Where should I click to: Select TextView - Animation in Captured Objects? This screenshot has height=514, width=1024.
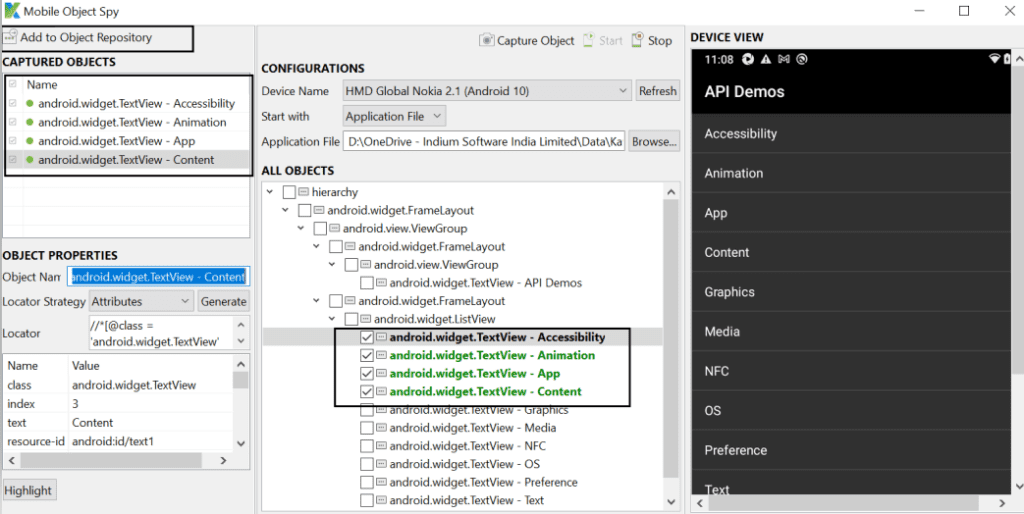tap(132, 122)
